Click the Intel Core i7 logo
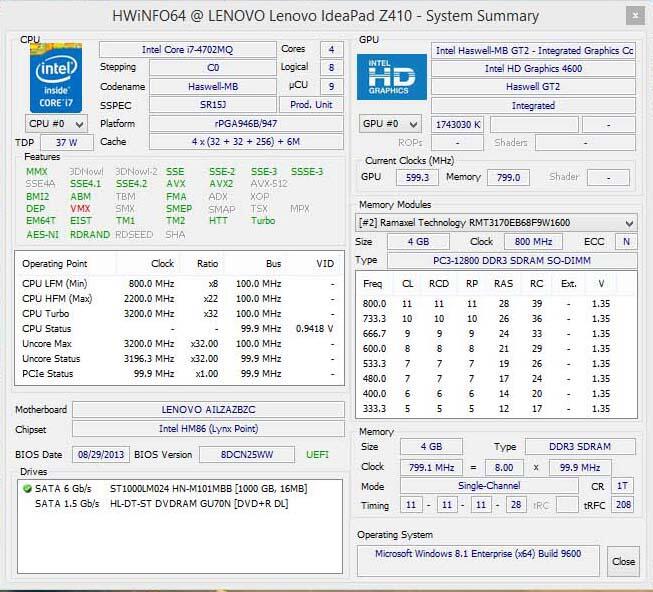The height and width of the screenshot is (592, 653). tap(57, 76)
